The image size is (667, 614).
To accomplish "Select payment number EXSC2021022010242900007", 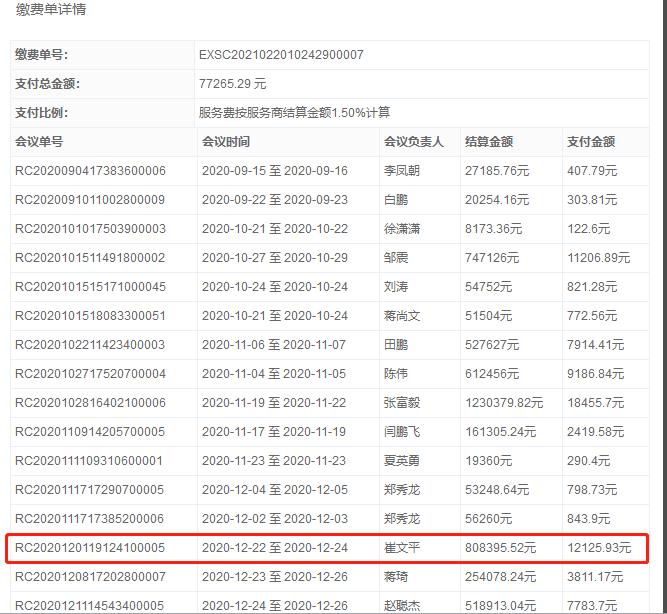I will (x=282, y=55).
